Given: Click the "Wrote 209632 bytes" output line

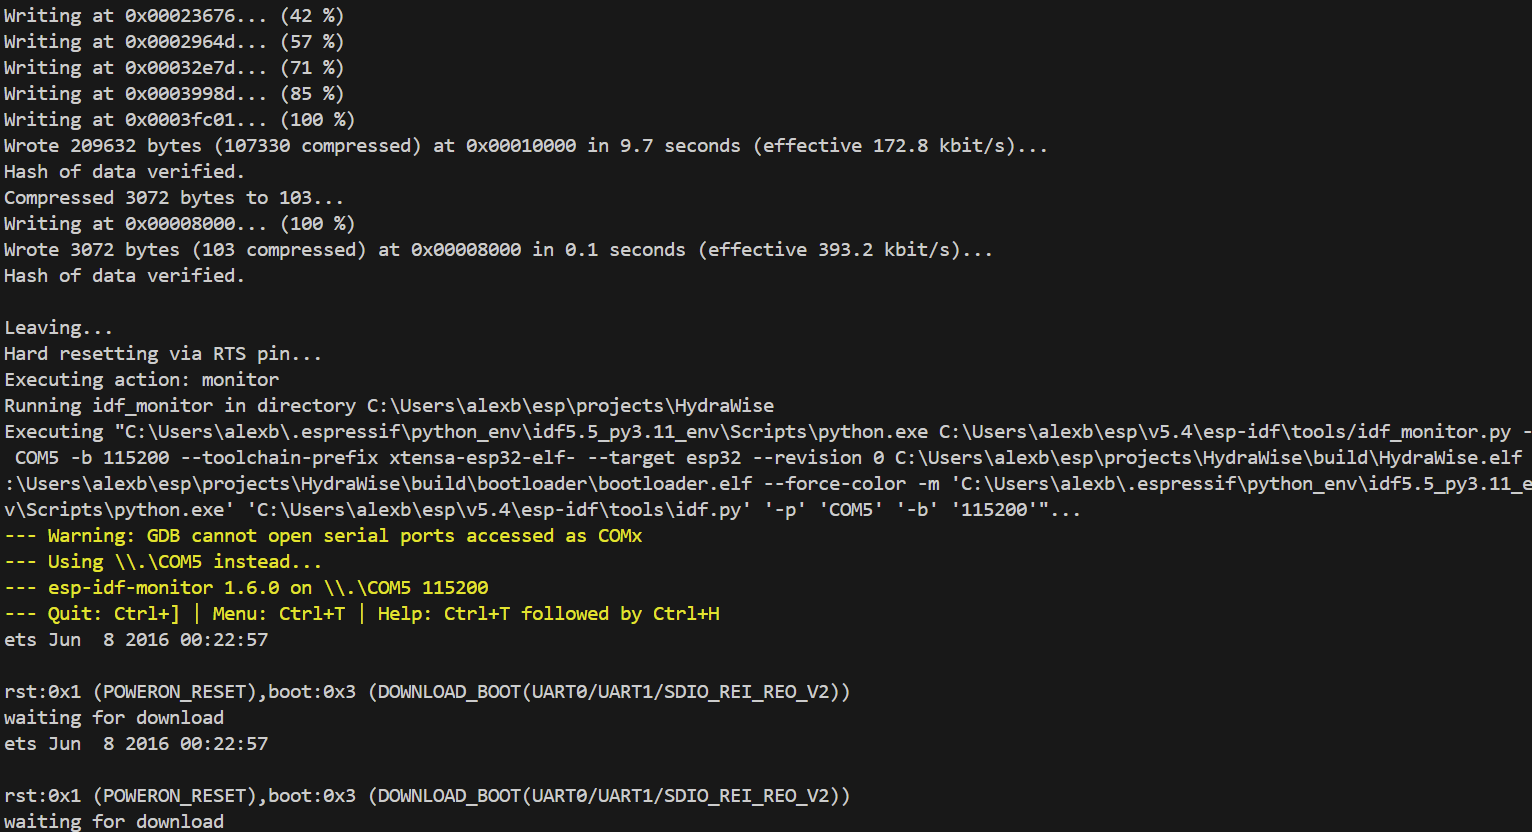Looking at the screenshot, I should (525, 146).
